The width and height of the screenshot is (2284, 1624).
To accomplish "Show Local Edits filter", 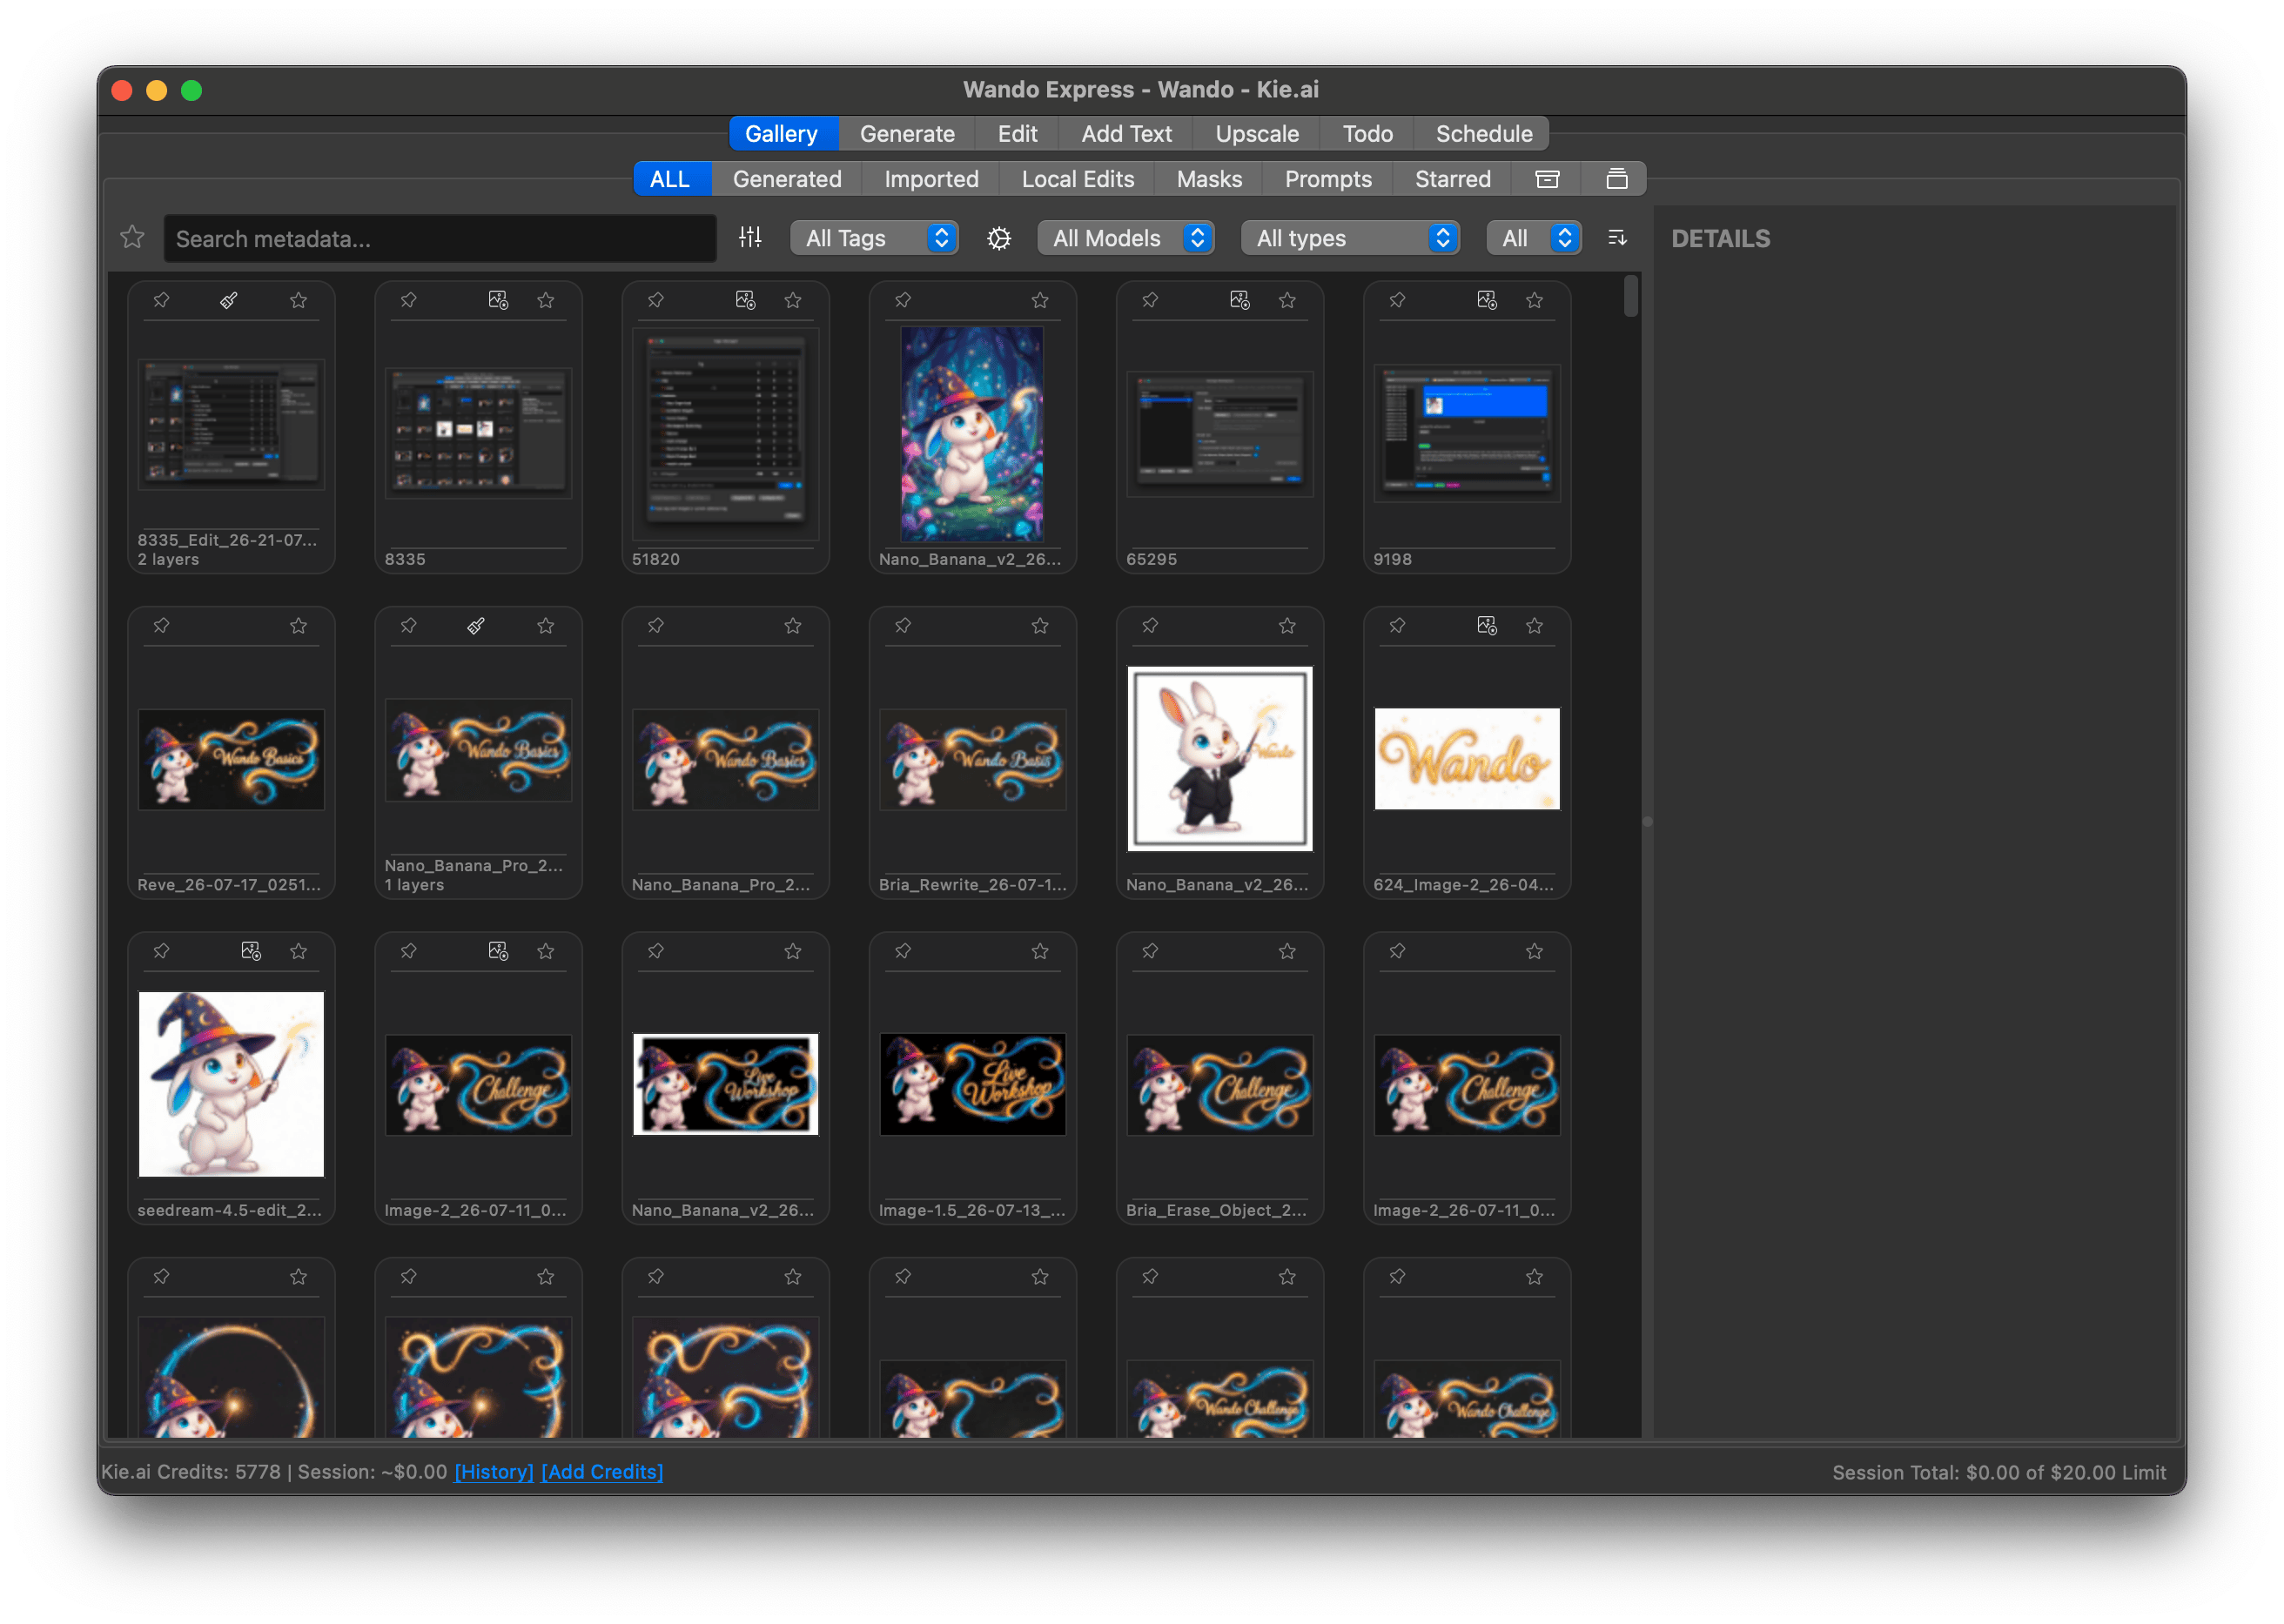I will (1077, 179).
